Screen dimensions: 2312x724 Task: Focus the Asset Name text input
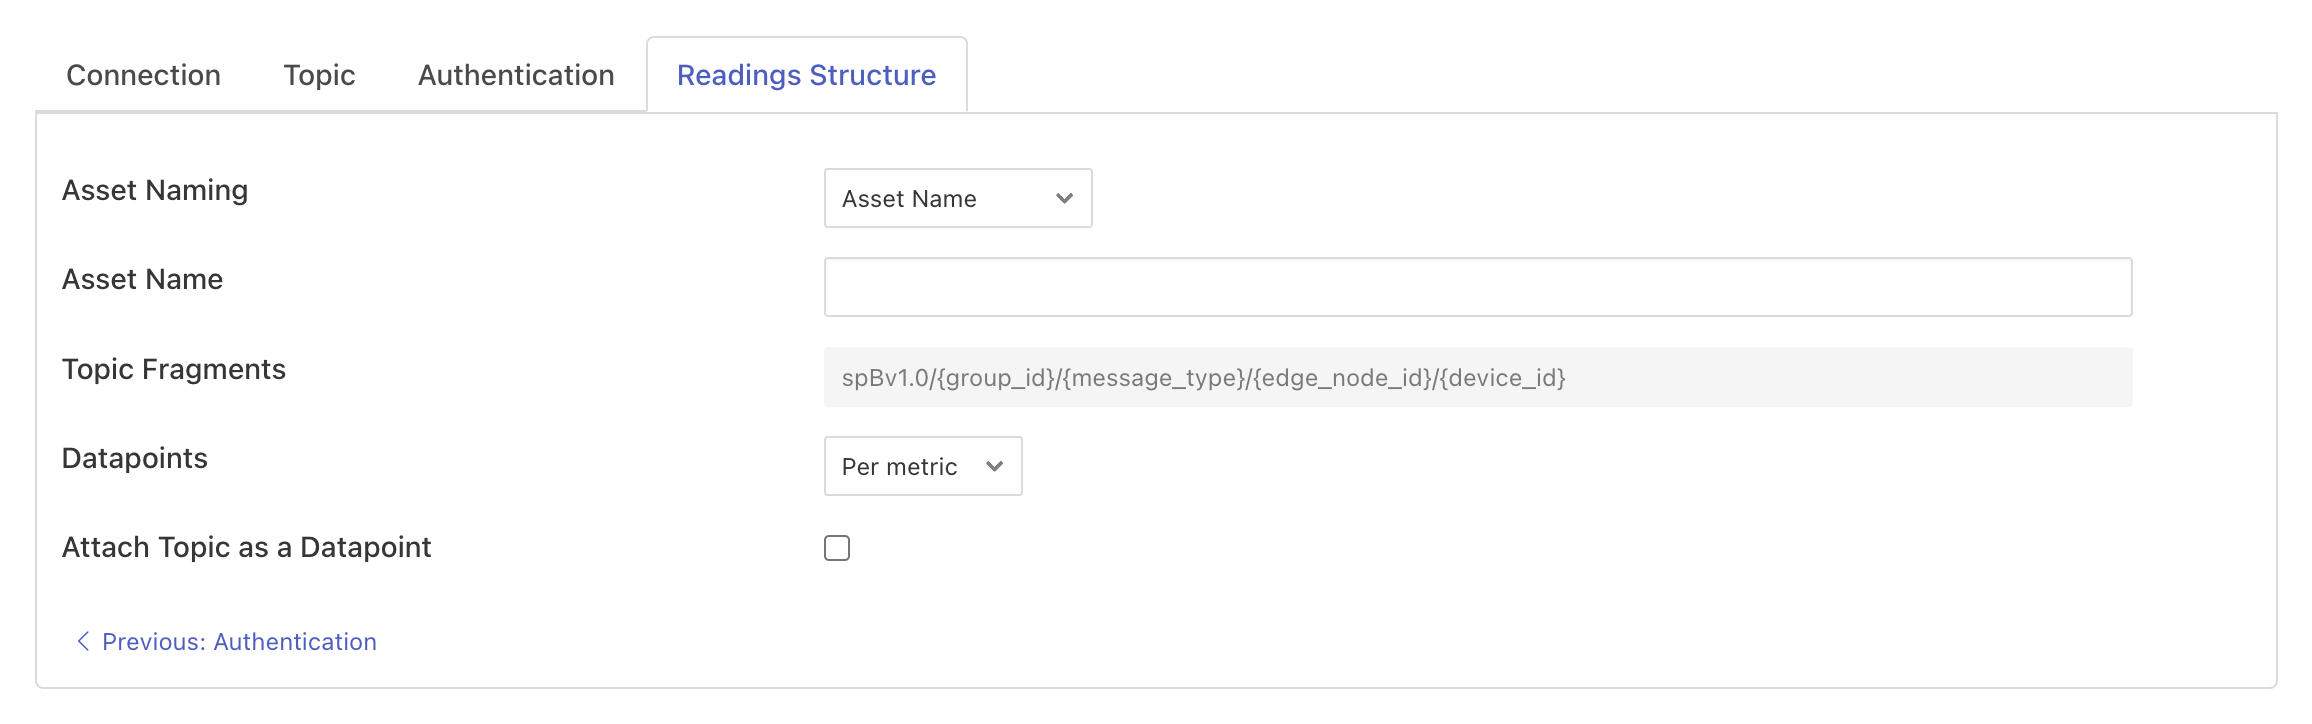tap(1477, 287)
